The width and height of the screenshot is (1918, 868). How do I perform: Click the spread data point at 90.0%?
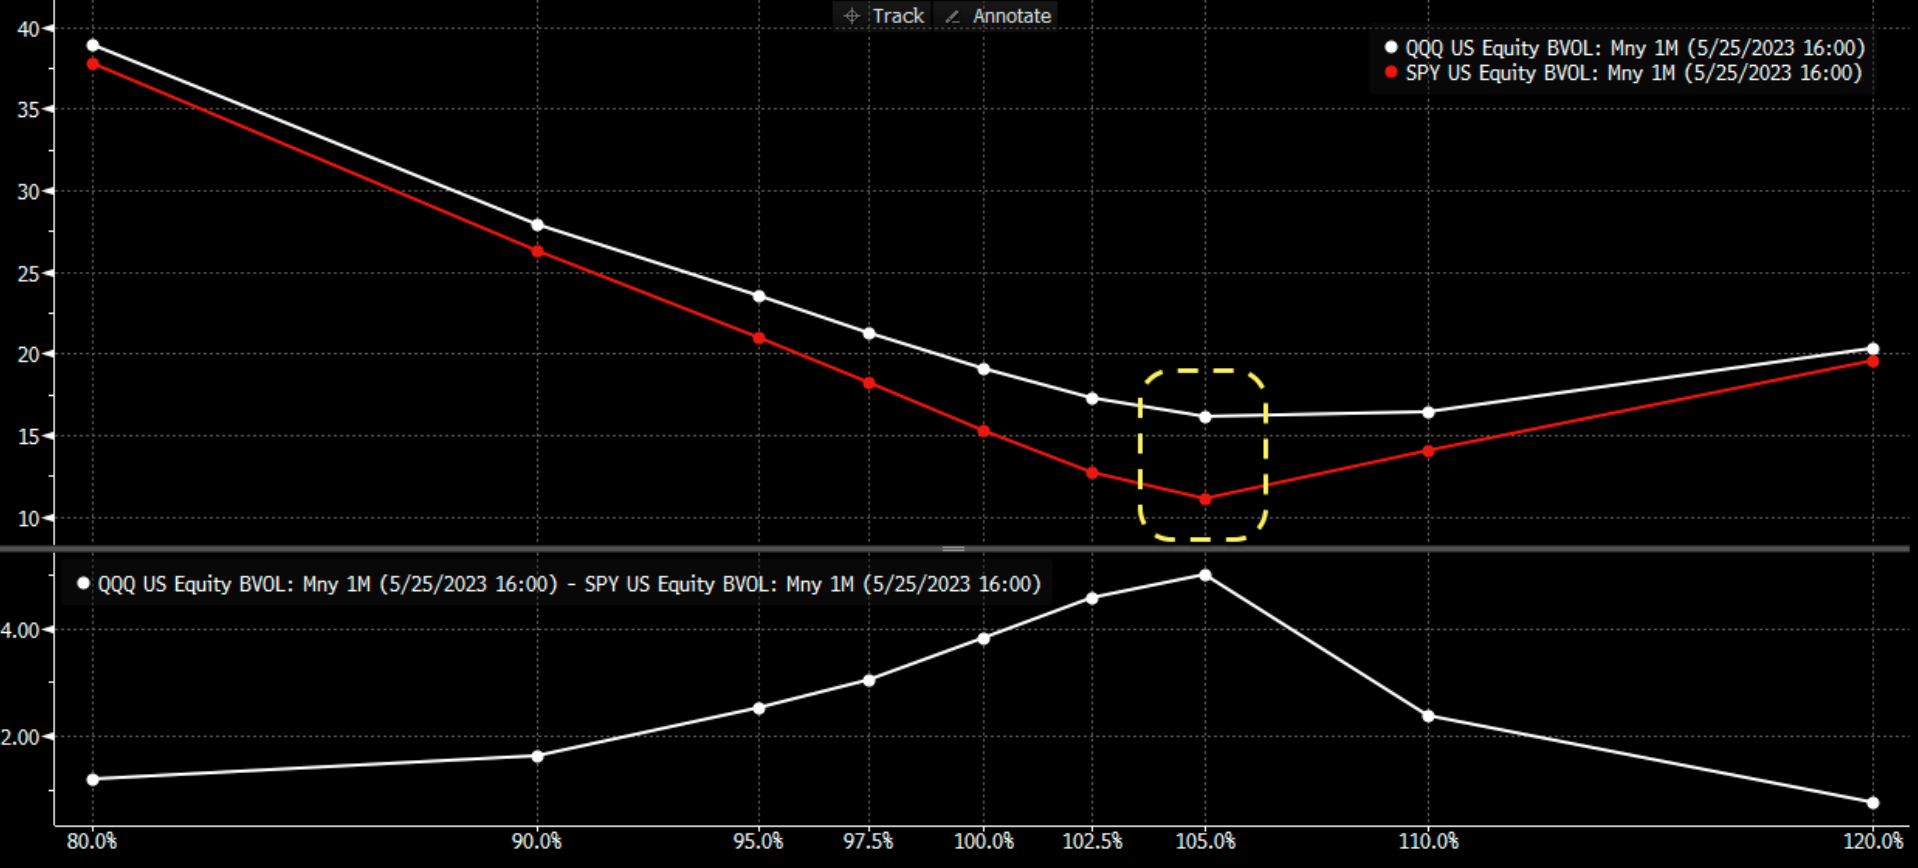(538, 756)
